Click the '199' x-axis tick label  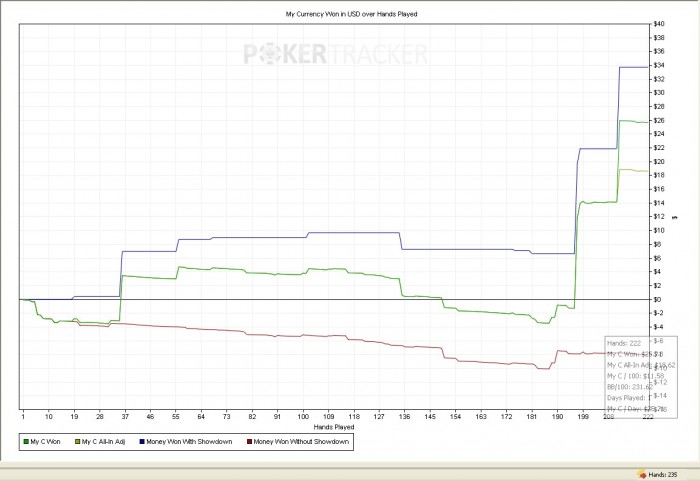(x=583, y=416)
